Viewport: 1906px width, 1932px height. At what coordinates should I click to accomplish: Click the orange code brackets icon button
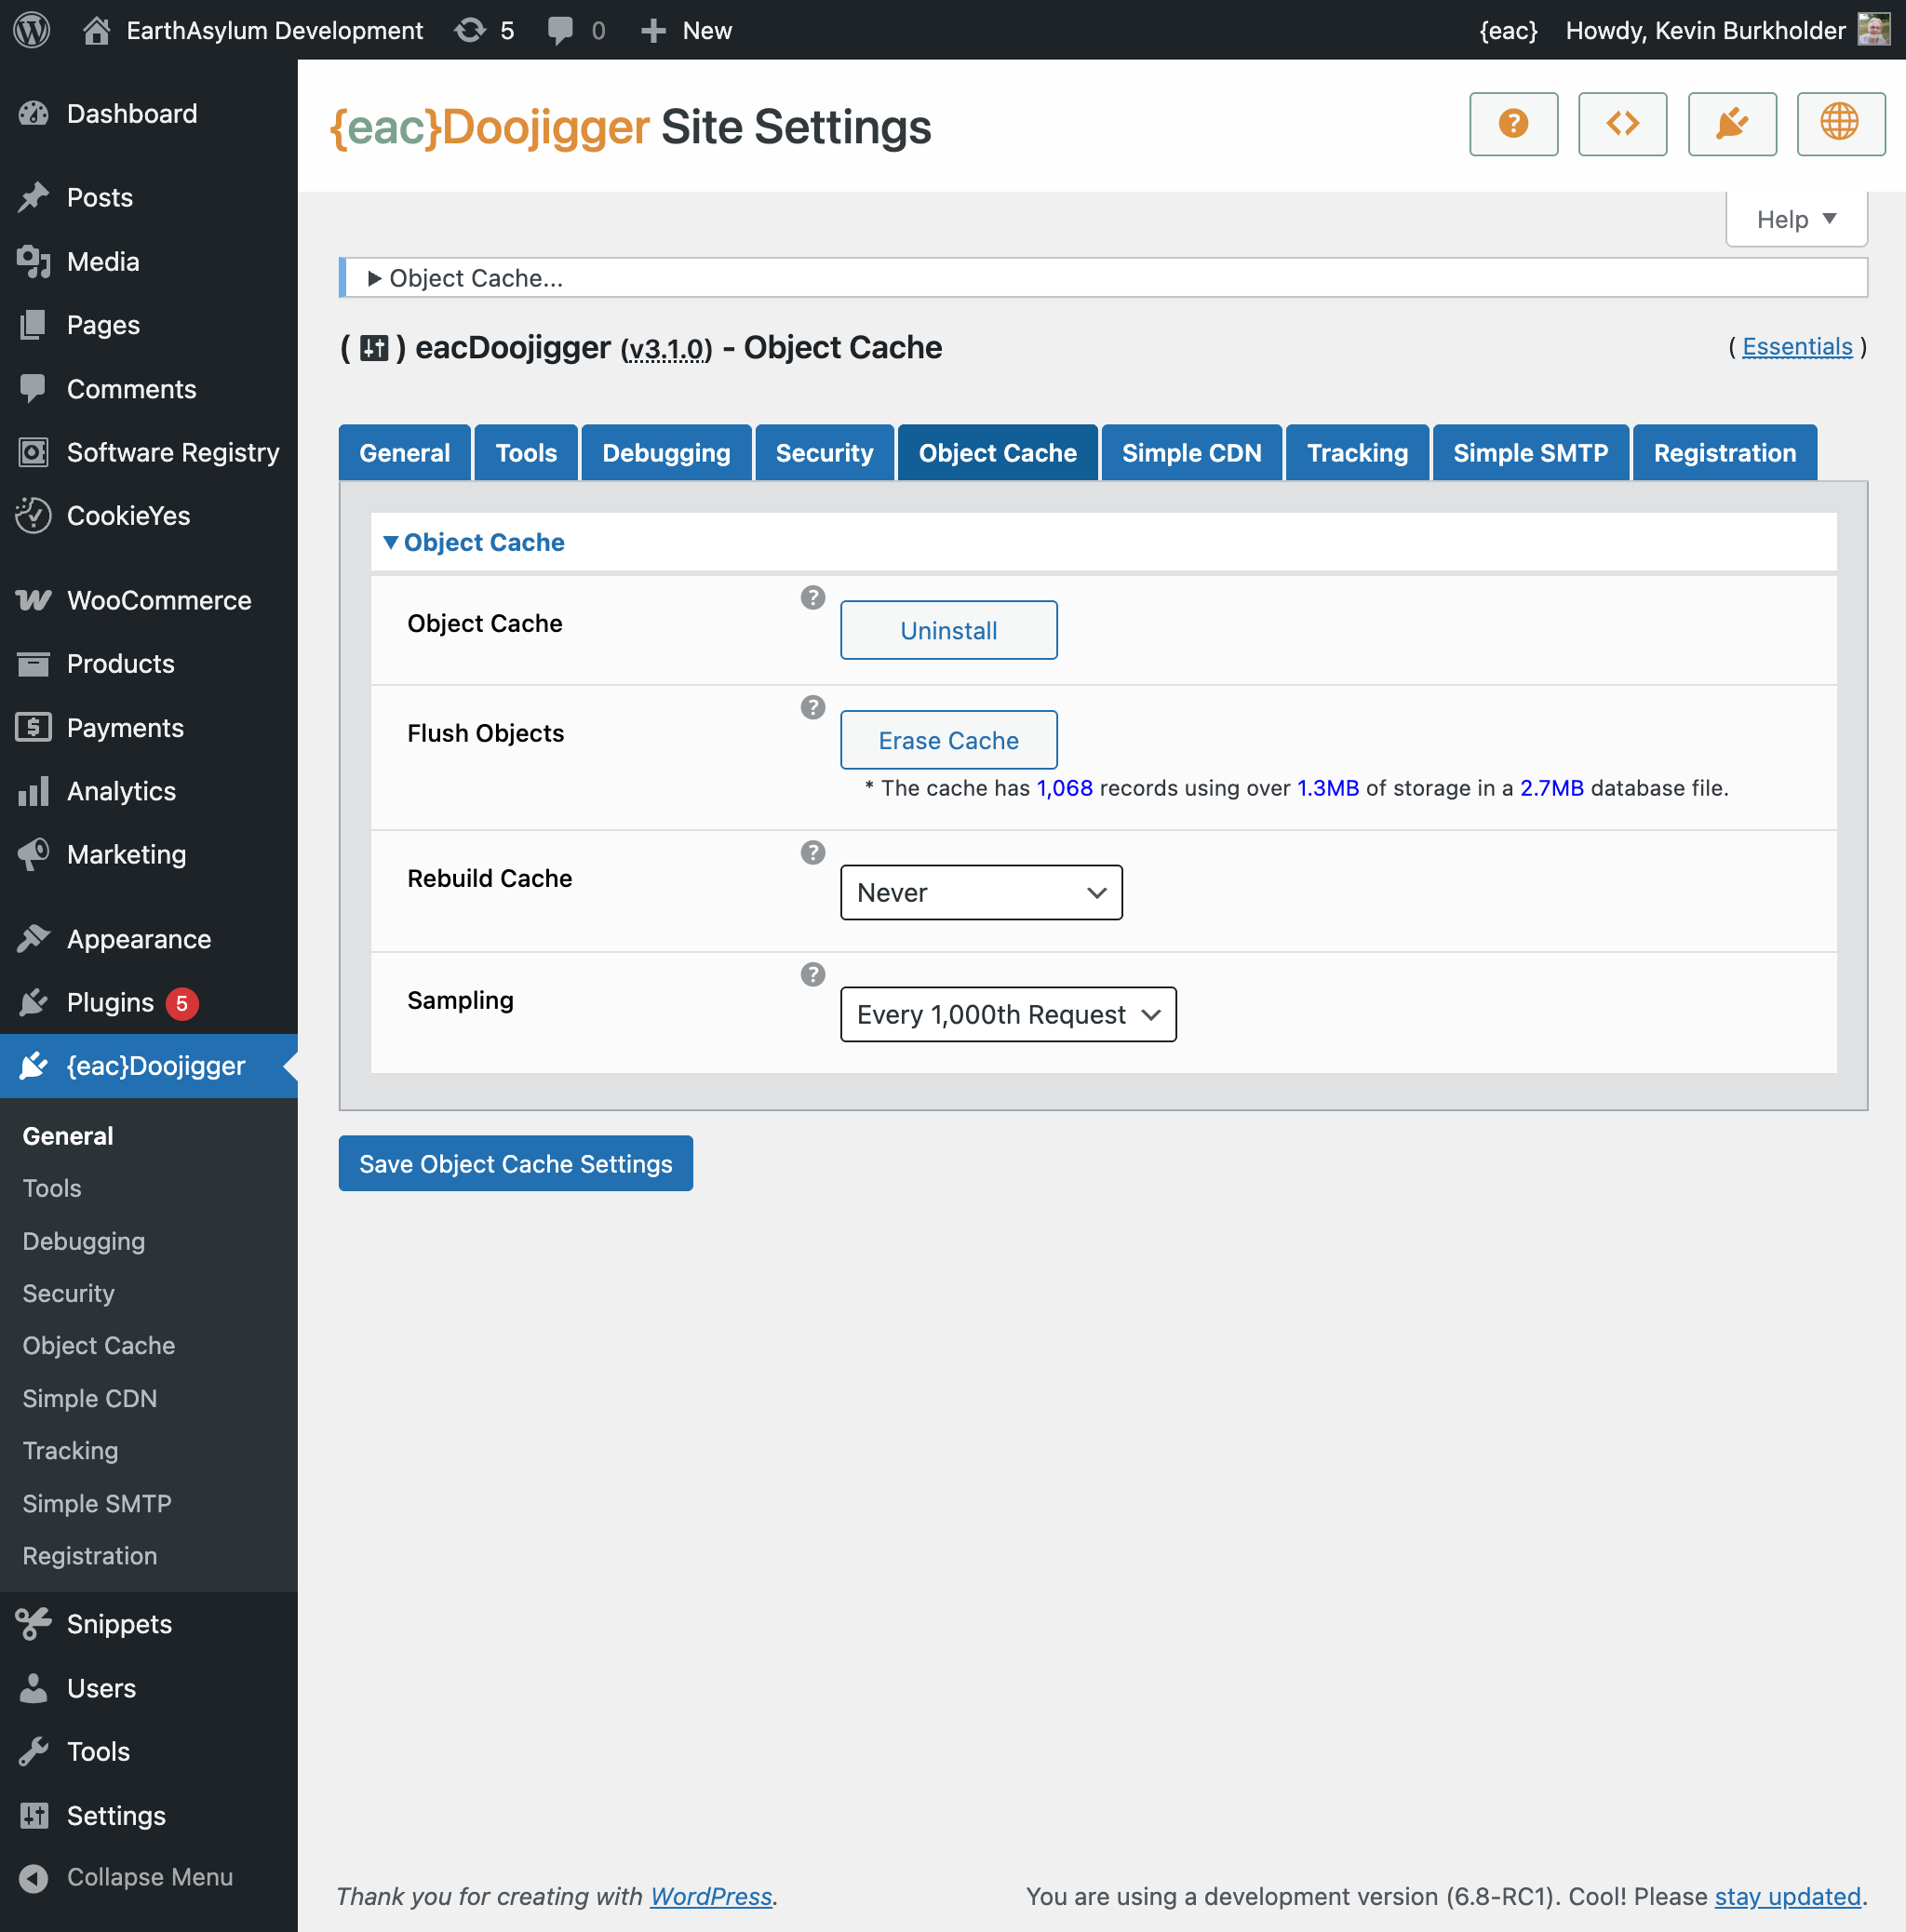1622,124
